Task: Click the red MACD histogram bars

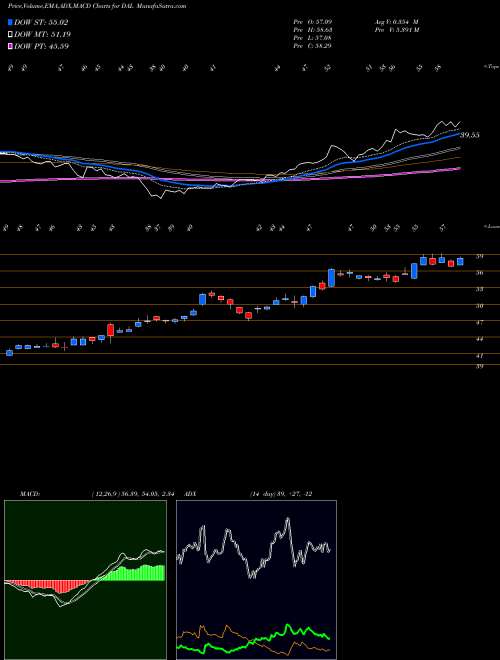Action: point(47,585)
